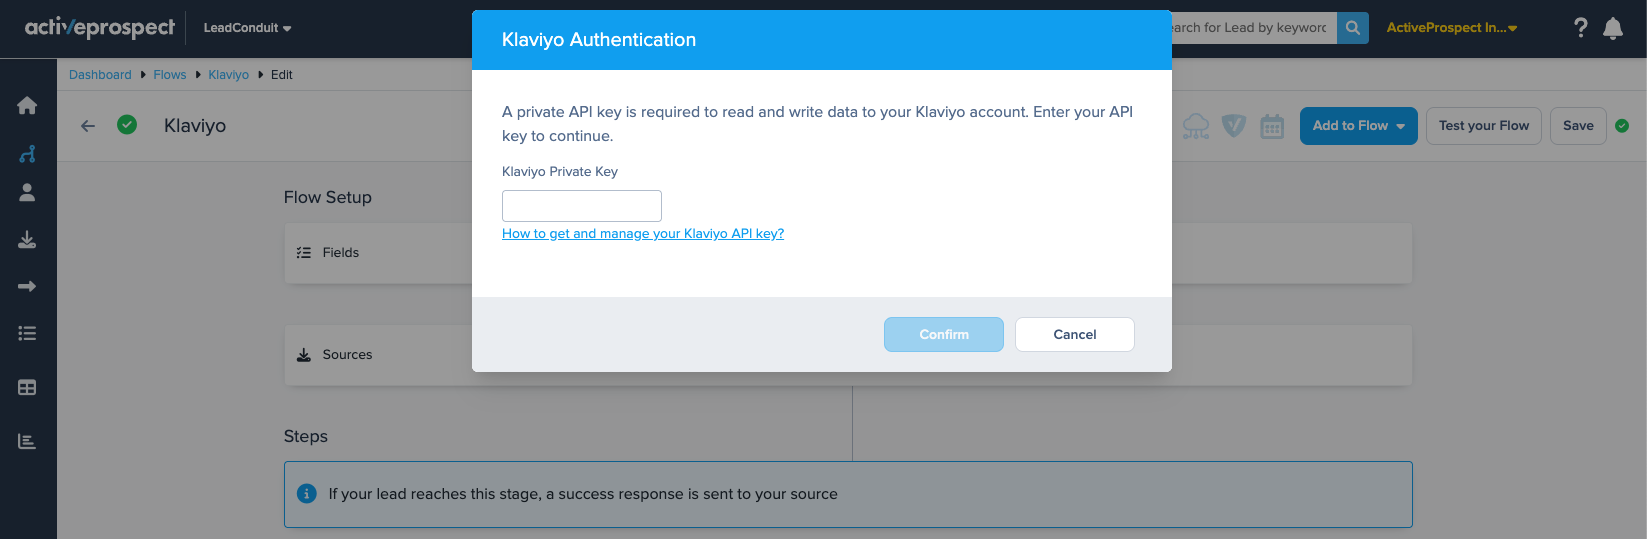Click the notification bell icon
1647x539 pixels.
1612,28
